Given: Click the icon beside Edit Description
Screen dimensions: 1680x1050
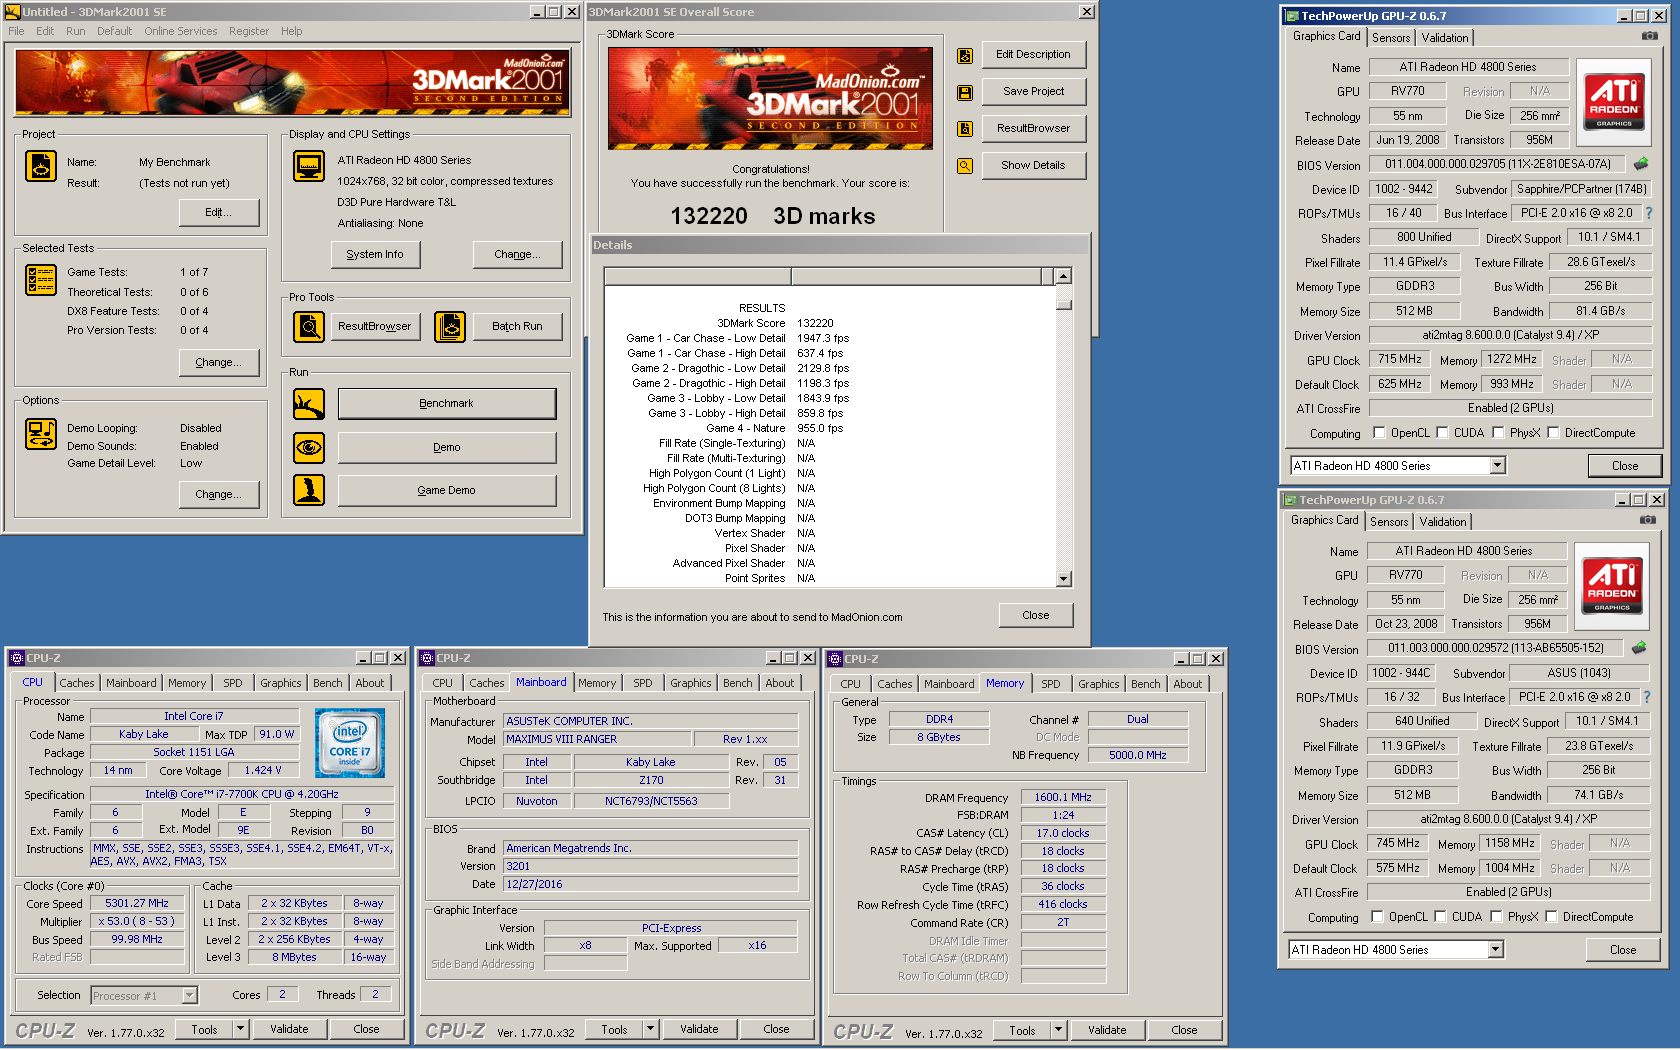Looking at the screenshot, I should pyautogui.click(x=965, y=56).
